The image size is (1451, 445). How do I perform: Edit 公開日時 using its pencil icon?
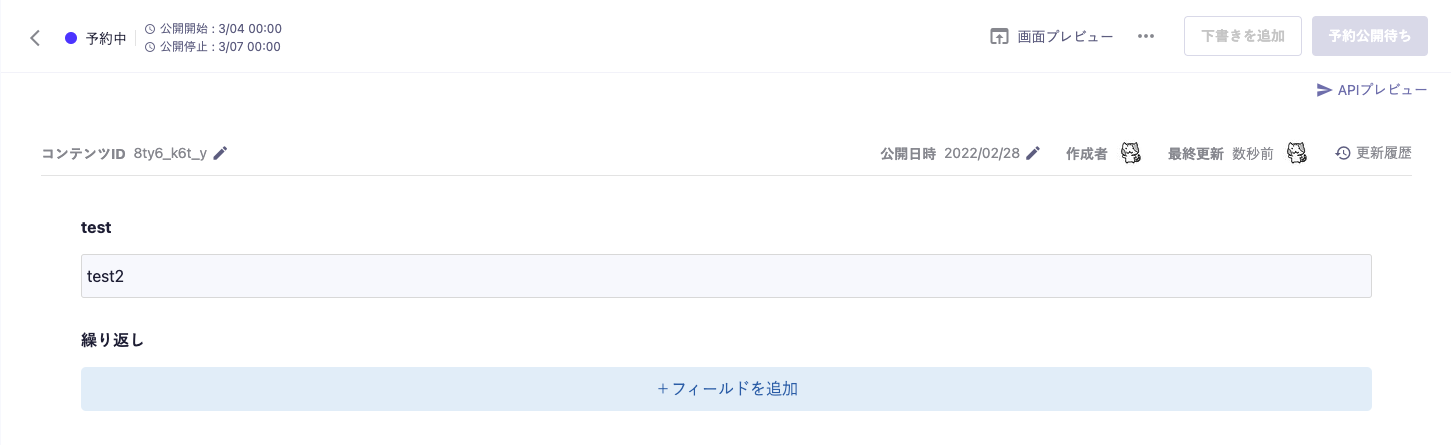point(1033,153)
